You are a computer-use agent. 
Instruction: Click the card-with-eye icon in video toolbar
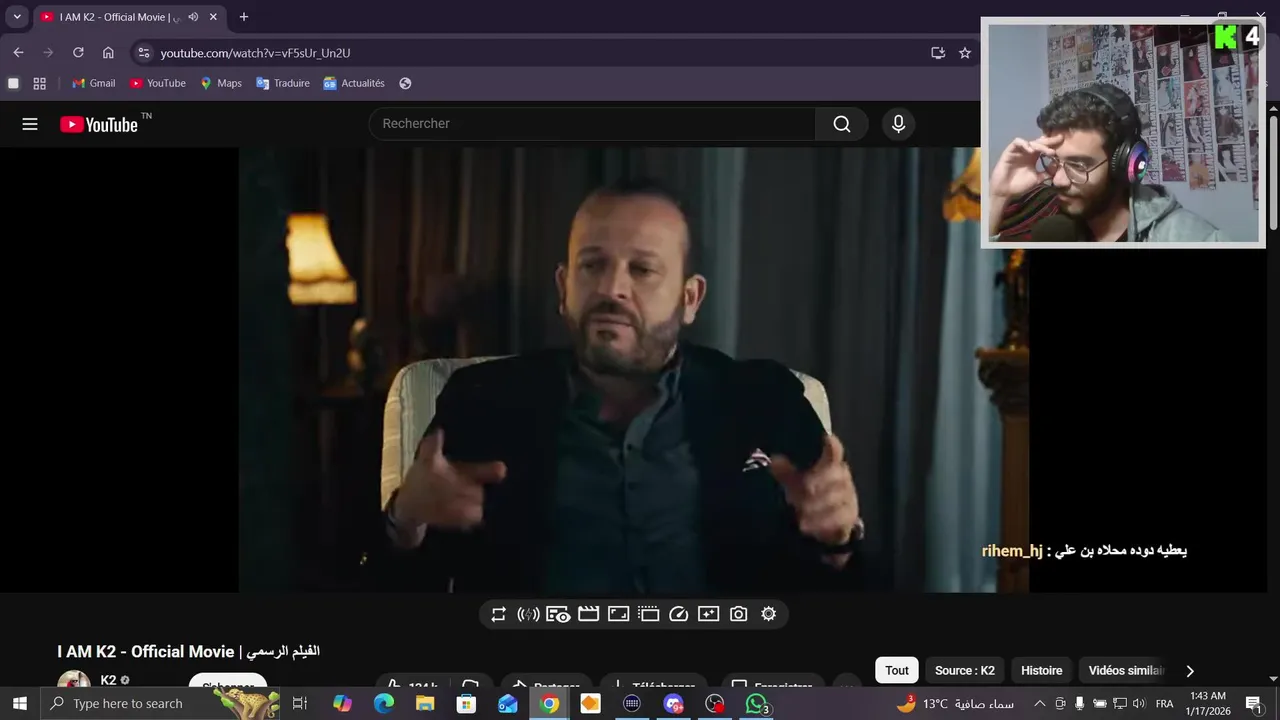point(558,614)
